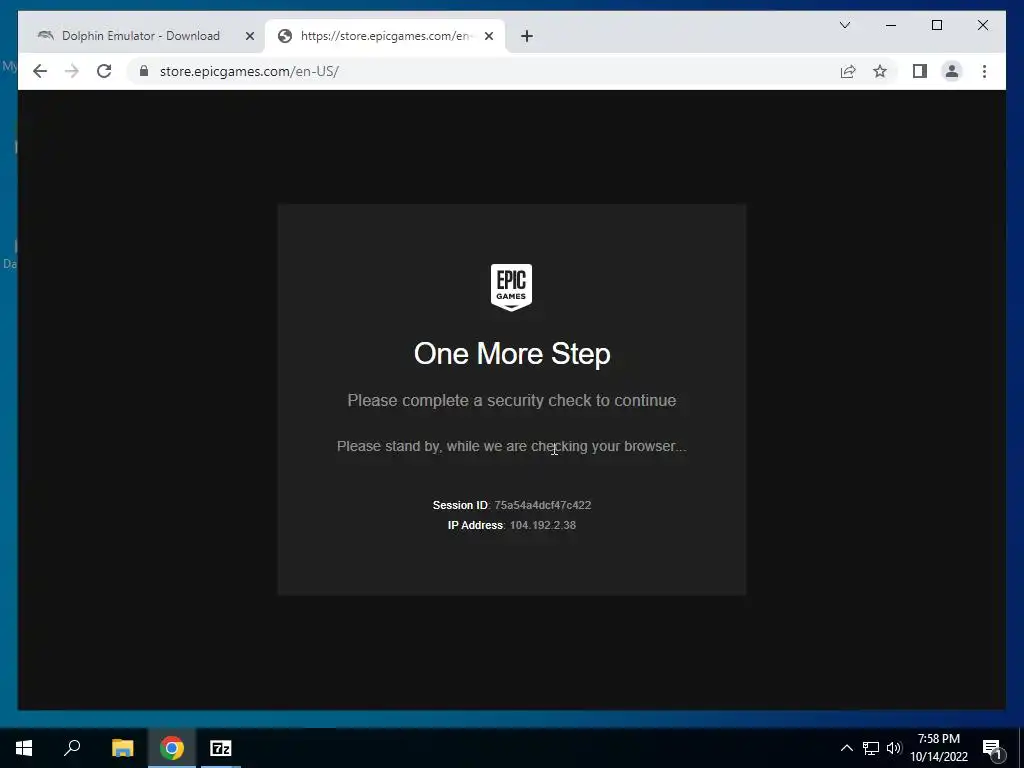Click the 'One More Step' heading

pyautogui.click(x=512, y=354)
